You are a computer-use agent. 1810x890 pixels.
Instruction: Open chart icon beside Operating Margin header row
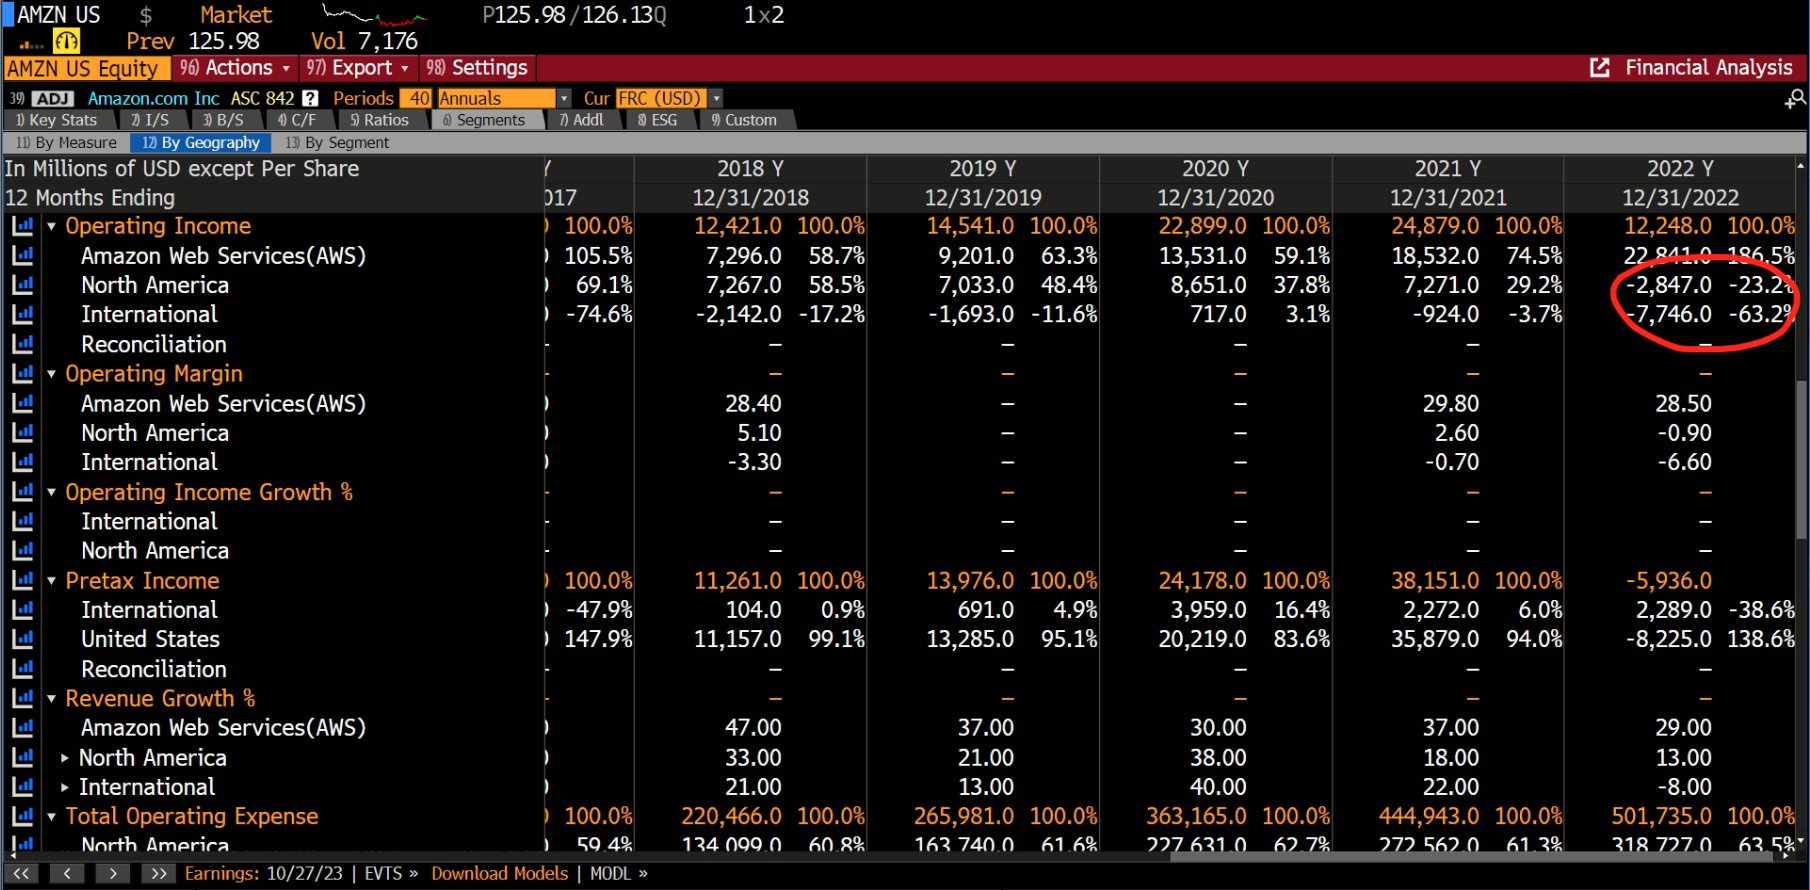22,374
